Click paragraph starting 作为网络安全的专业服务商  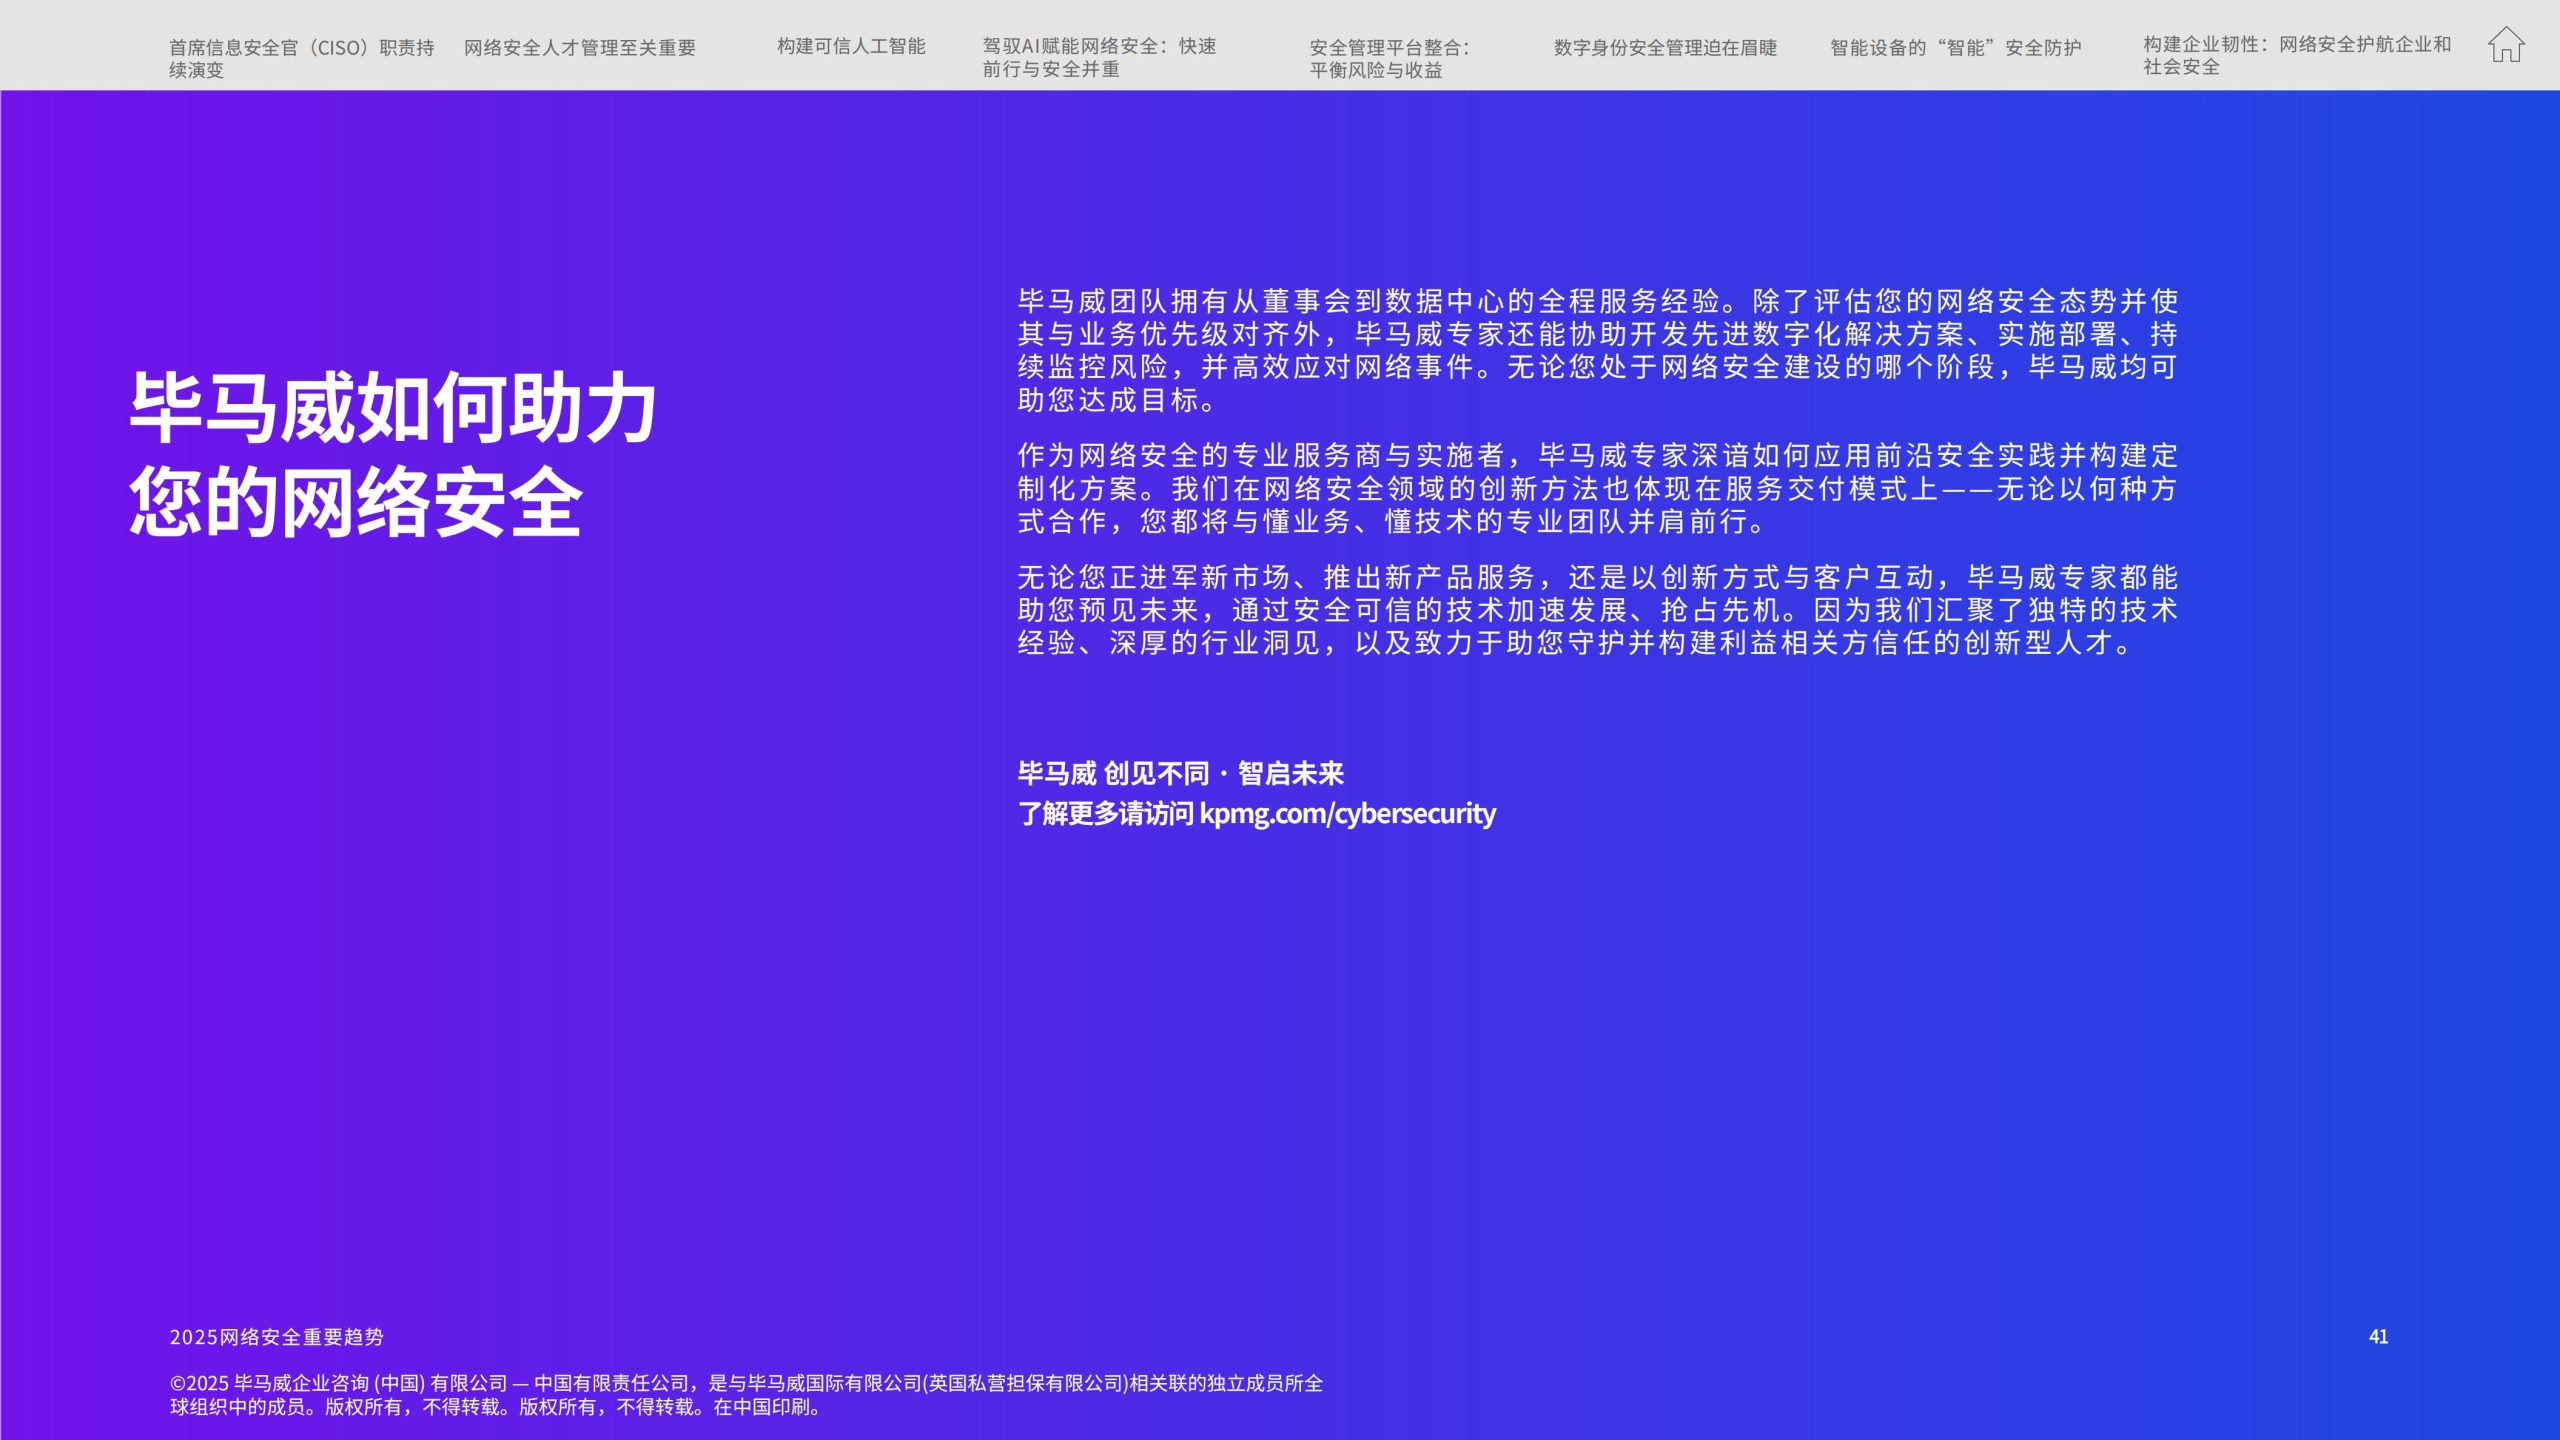(1596, 488)
